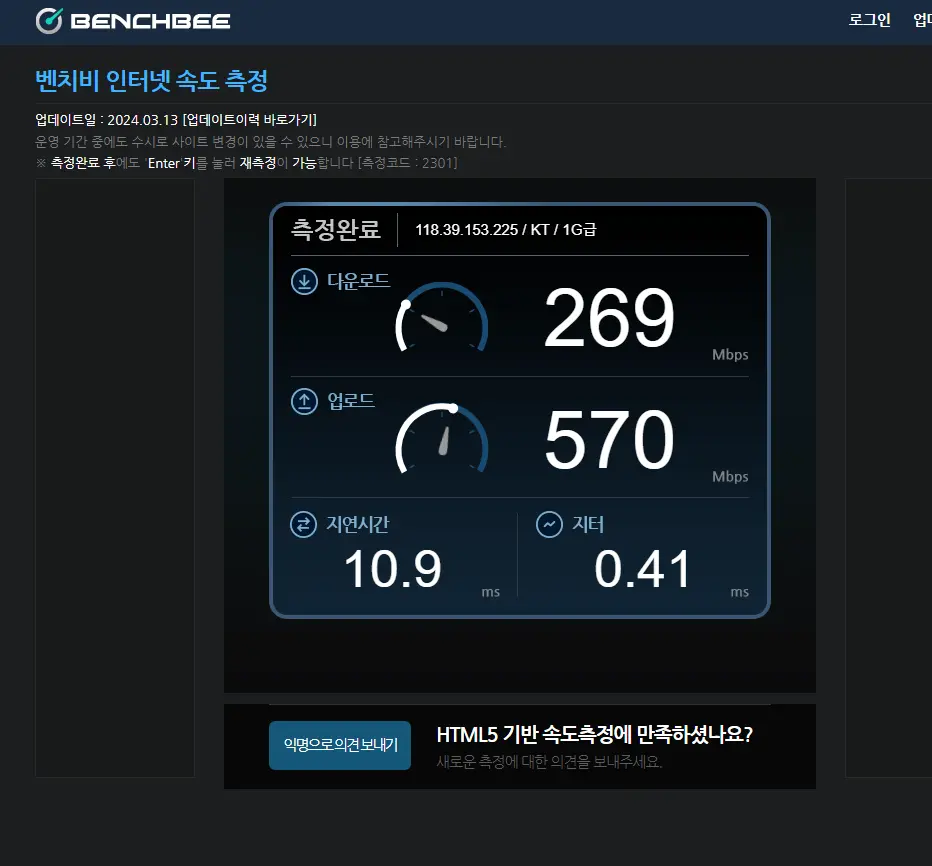Click the 벤치비 인터넷 속도 측정 heading
932x866 pixels.
tap(152, 80)
